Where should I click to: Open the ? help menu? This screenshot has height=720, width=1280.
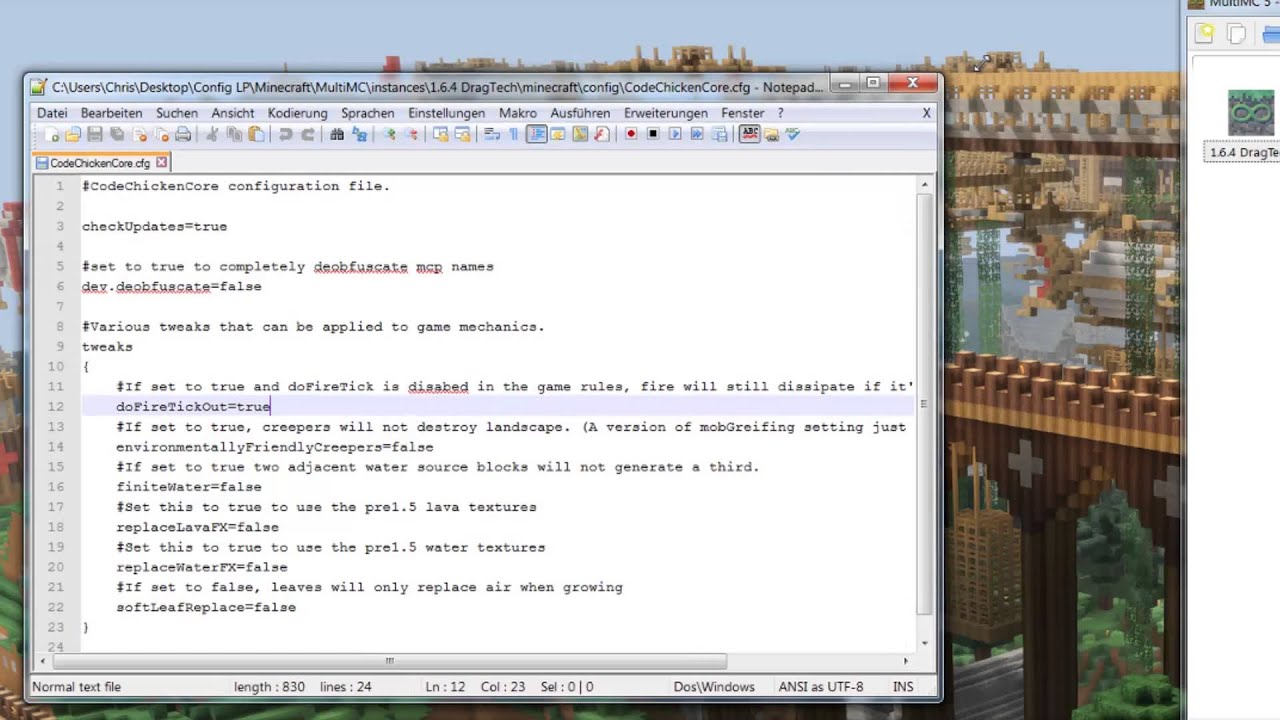(x=781, y=113)
